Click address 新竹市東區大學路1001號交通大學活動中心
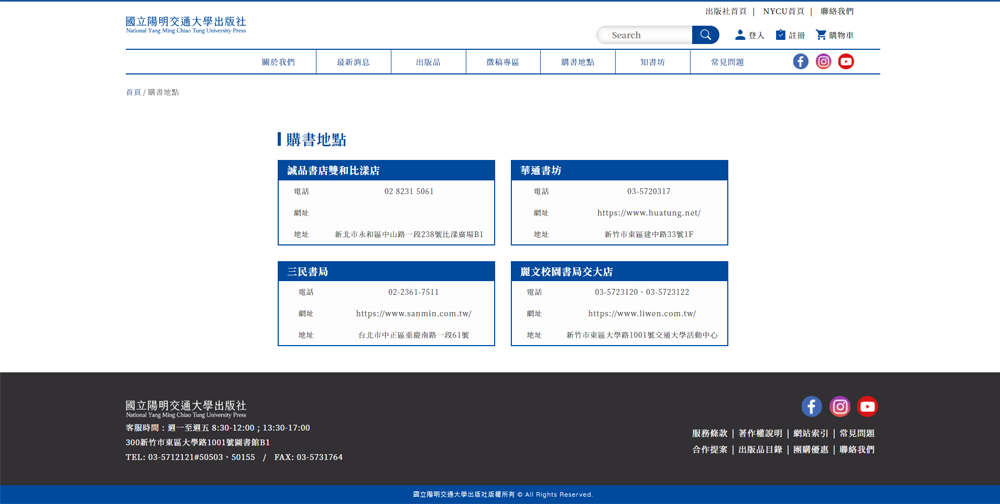The image size is (1000, 504). click(642, 336)
